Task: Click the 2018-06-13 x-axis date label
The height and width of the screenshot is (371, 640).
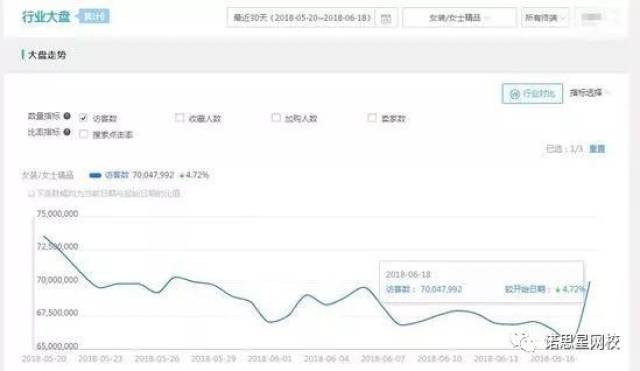Action: tap(496, 358)
